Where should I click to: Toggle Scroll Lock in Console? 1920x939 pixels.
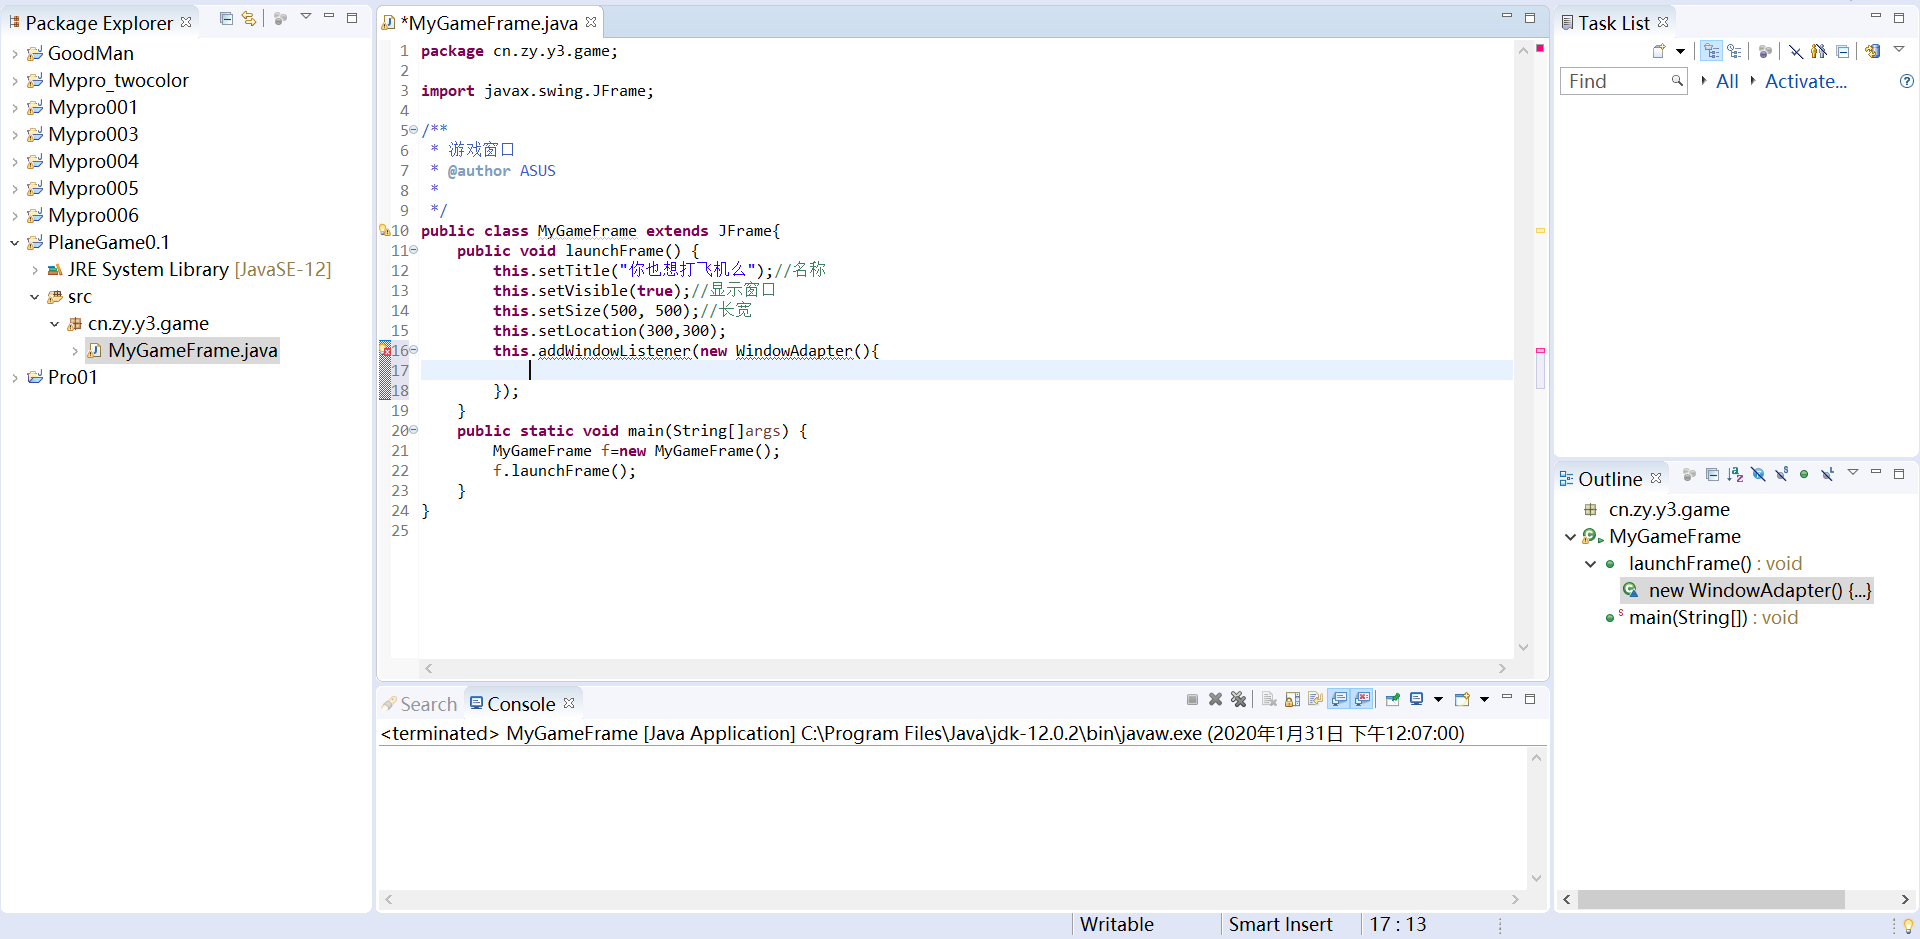pyautogui.click(x=1292, y=699)
